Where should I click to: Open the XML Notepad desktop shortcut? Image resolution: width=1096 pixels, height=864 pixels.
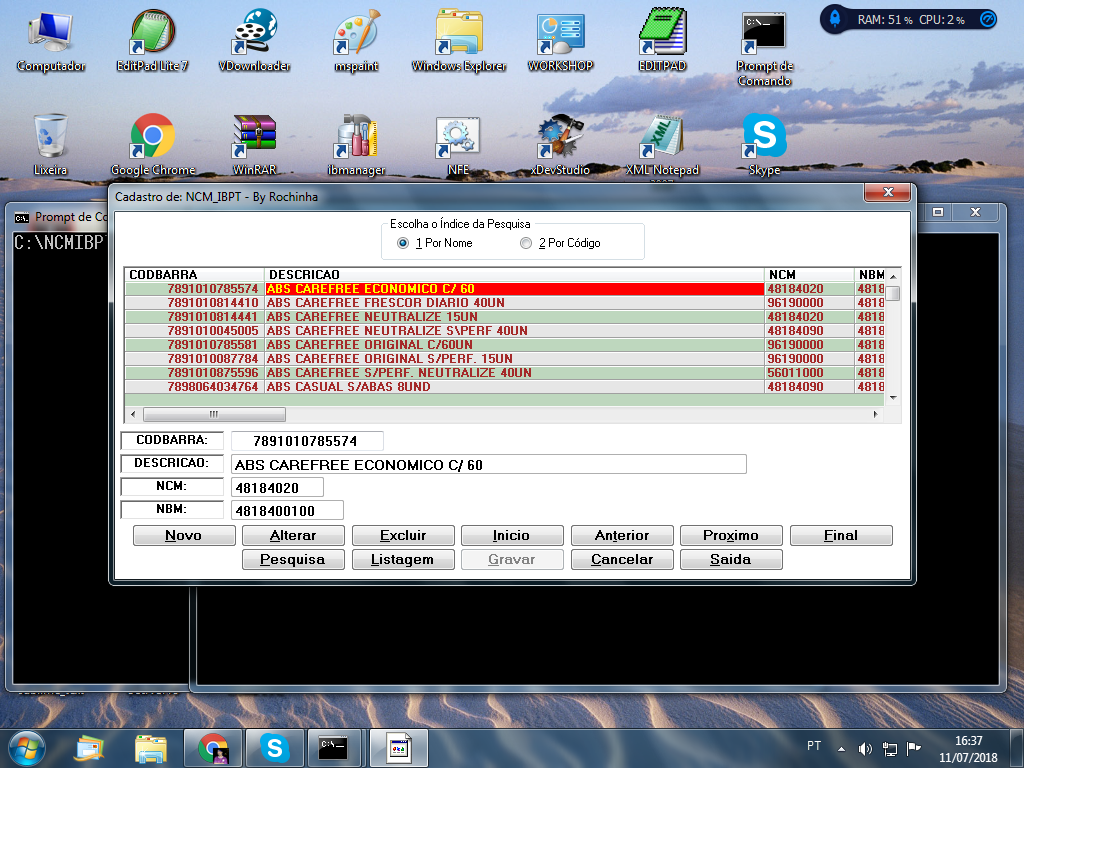661,138
